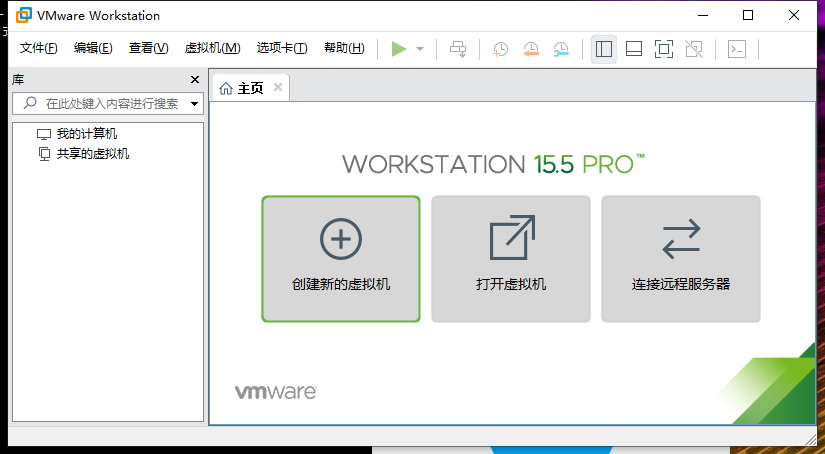Toggle the thumbnail bar view icon

tap(633, 49)
